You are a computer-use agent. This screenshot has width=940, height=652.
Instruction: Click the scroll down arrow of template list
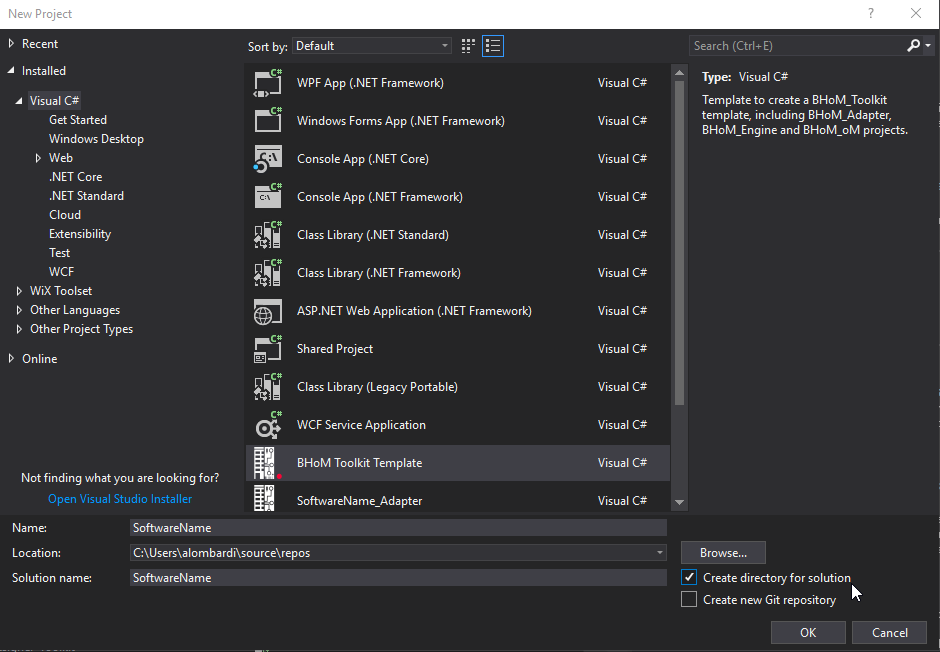[679, 502]
